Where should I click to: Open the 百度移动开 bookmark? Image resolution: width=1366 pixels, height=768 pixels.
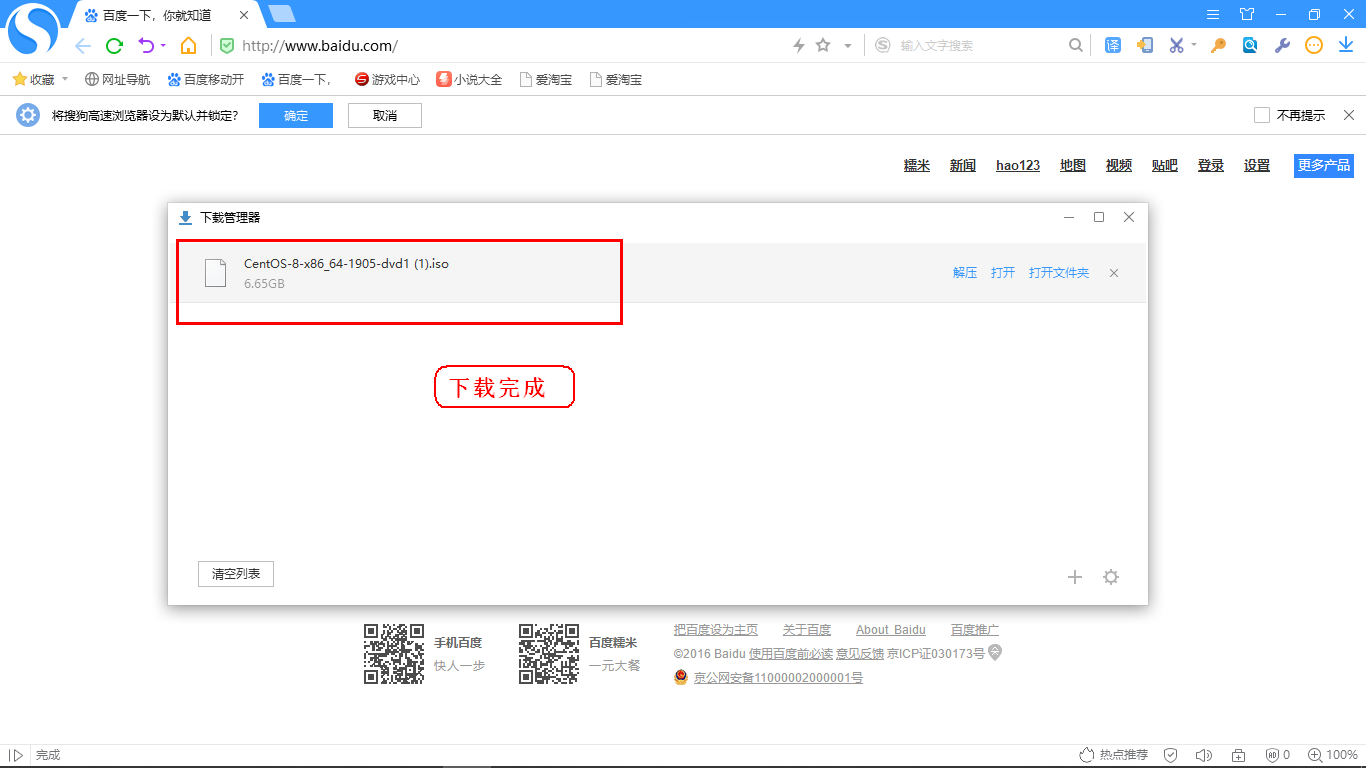tap(206, 79)
